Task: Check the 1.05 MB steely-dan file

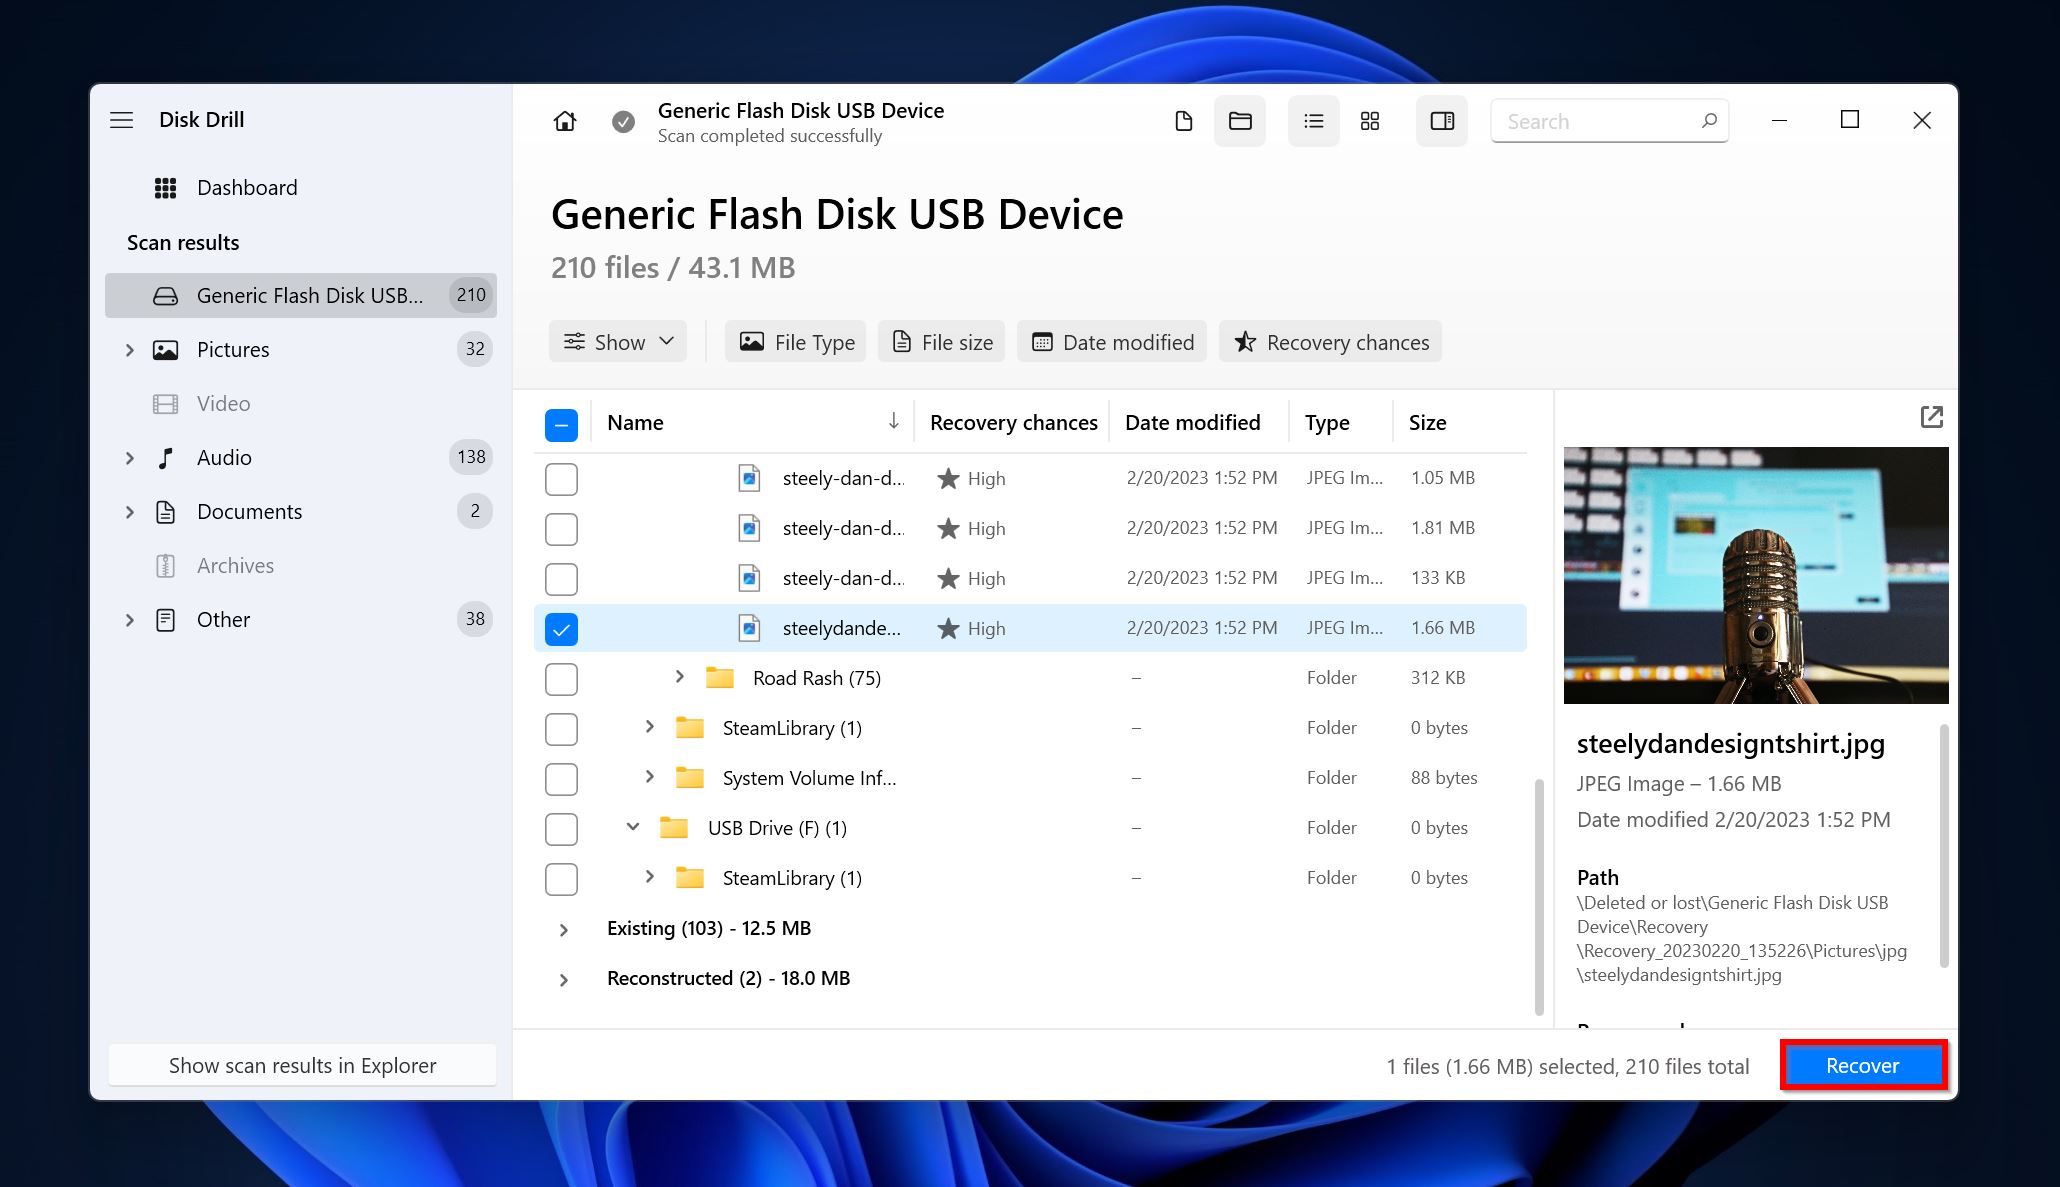Action: click(561, 479)
